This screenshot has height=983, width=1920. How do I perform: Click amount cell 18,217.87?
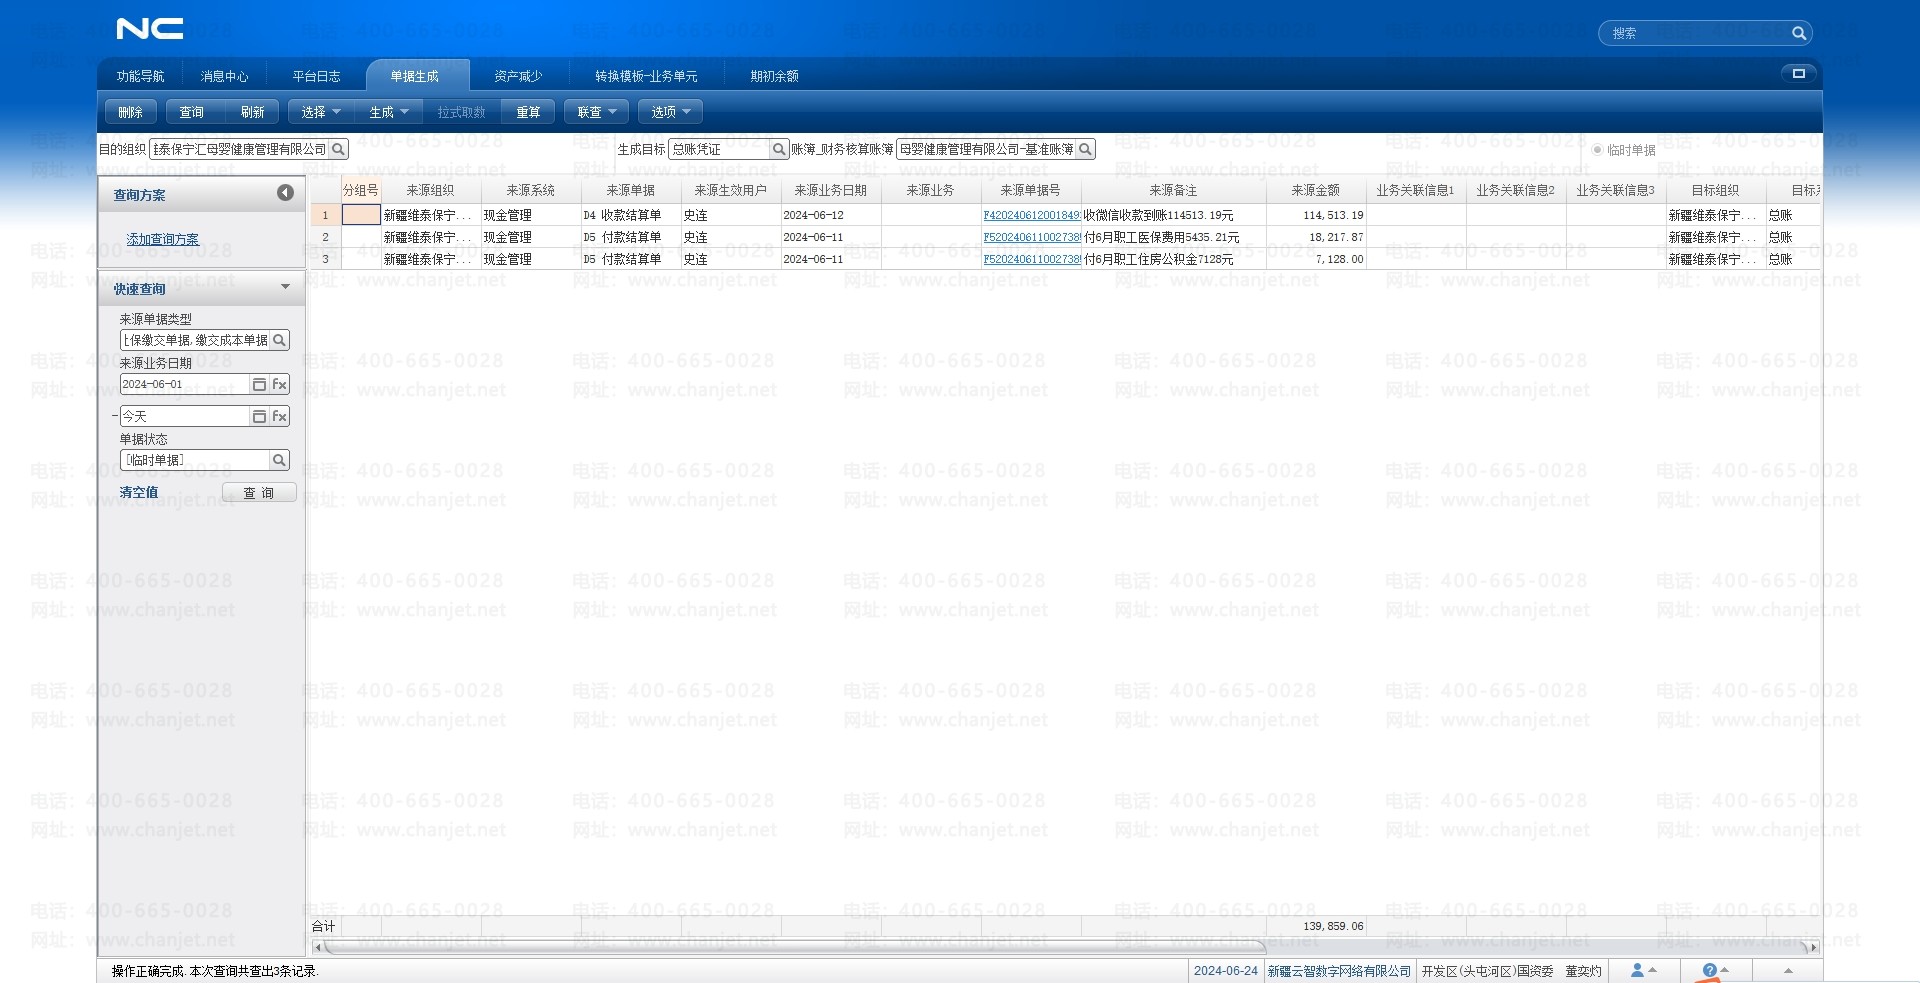(x=1317, y=237)
